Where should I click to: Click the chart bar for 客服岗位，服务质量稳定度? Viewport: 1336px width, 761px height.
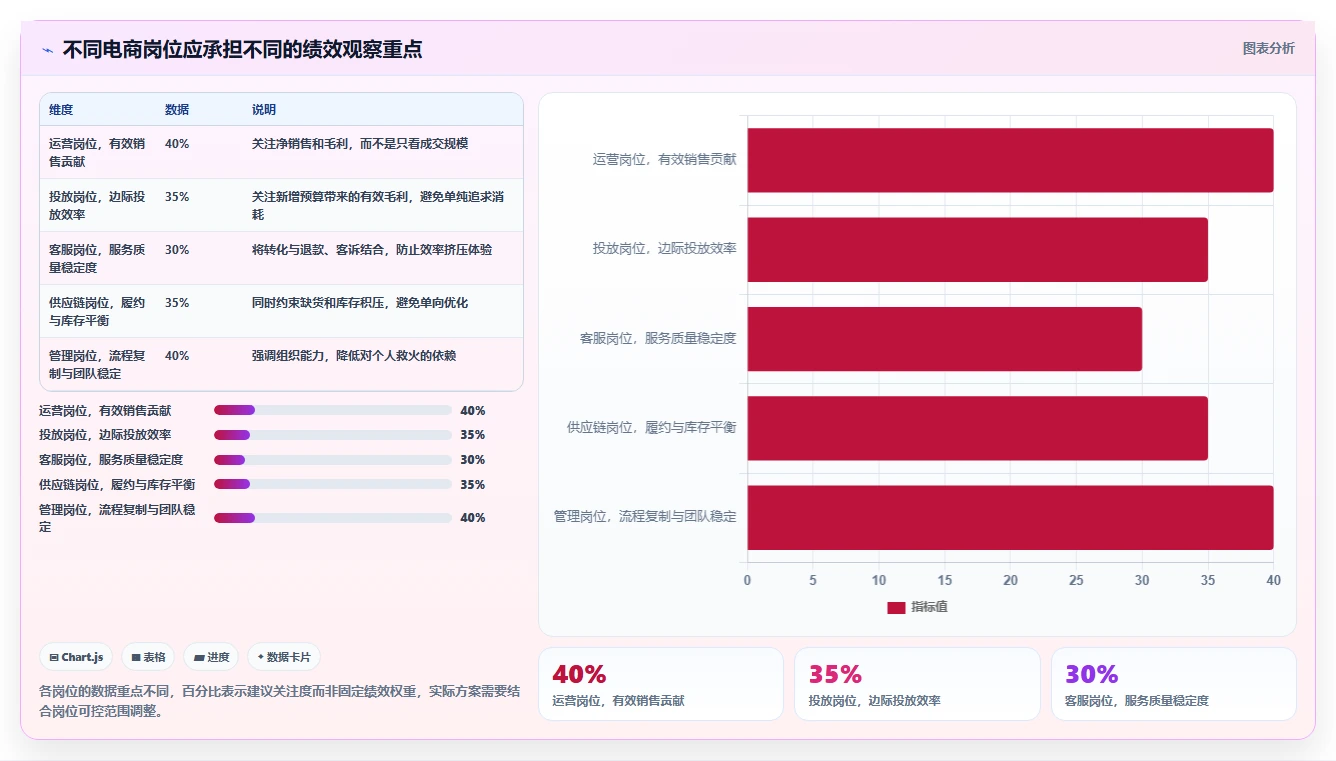(x=944, y=339)
